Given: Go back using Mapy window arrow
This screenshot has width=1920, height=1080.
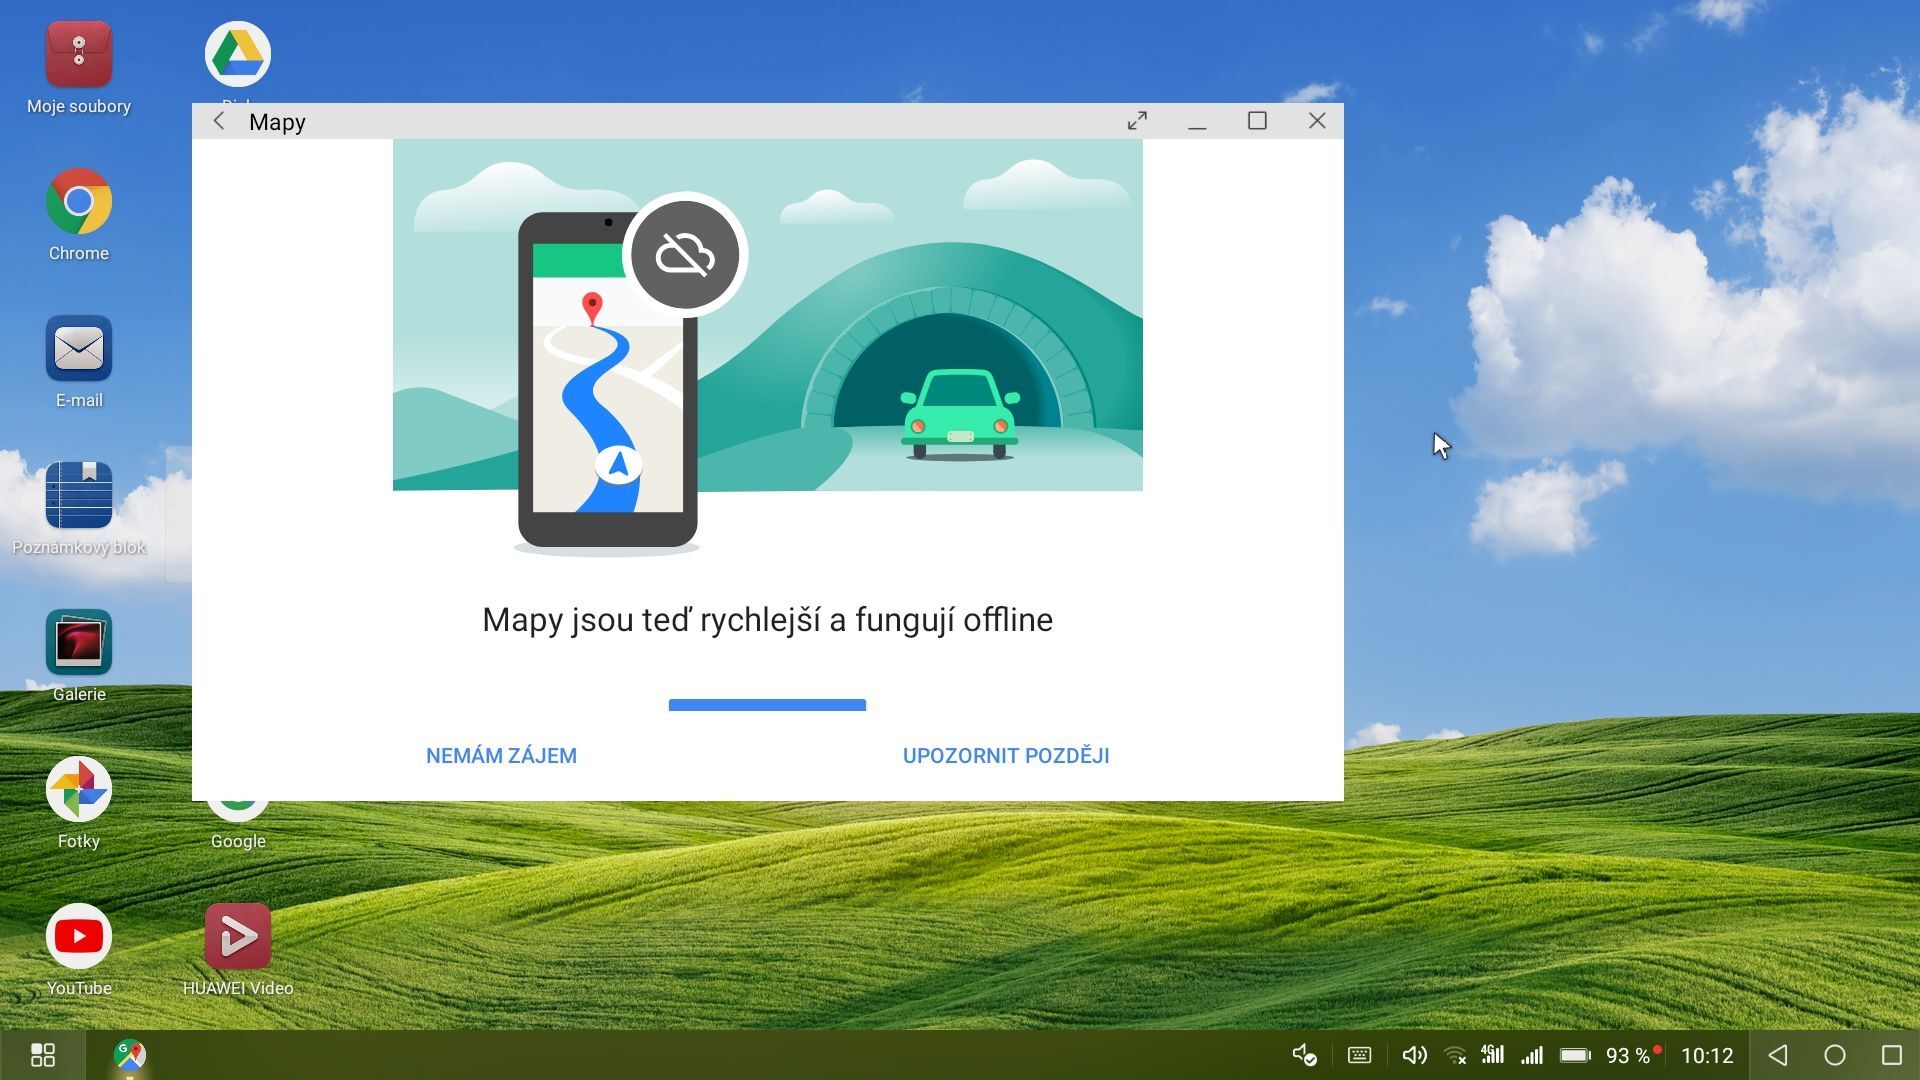Looking at the screenshot, I should 219,121.
